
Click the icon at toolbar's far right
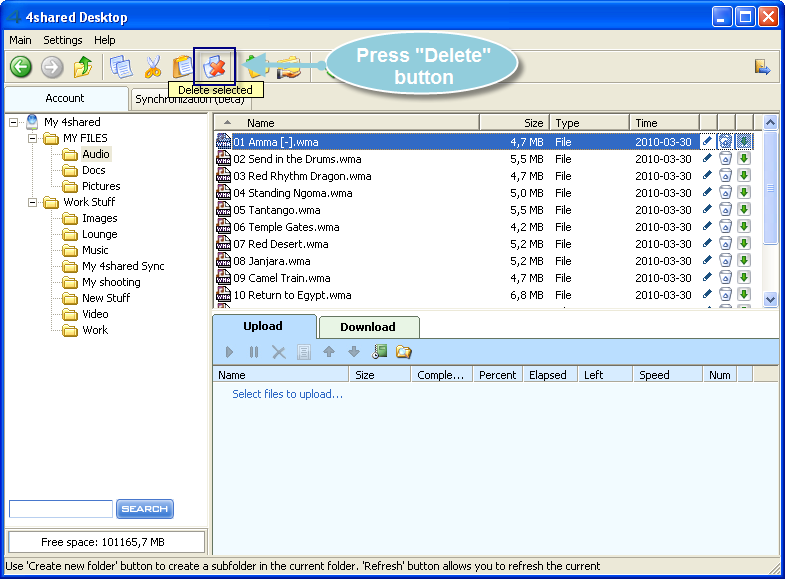762,67
